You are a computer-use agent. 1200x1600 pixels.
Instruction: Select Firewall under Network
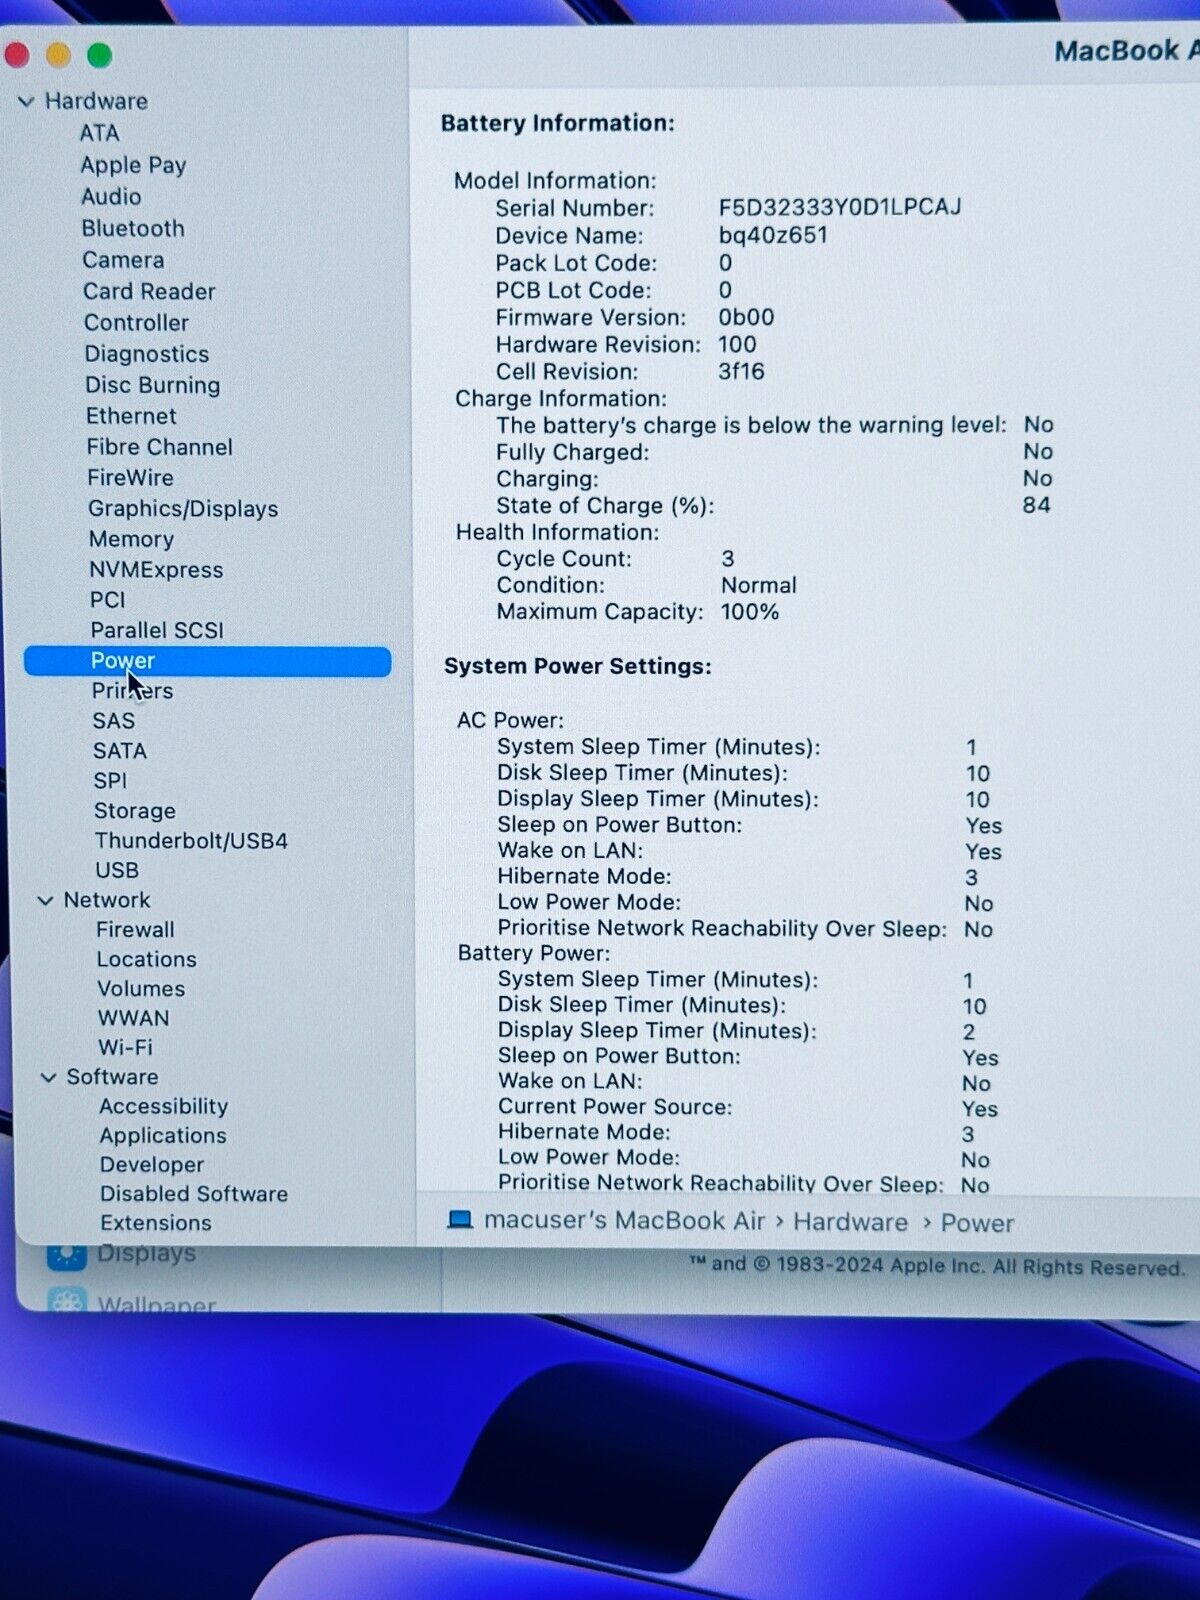click(x=135, y=930)
